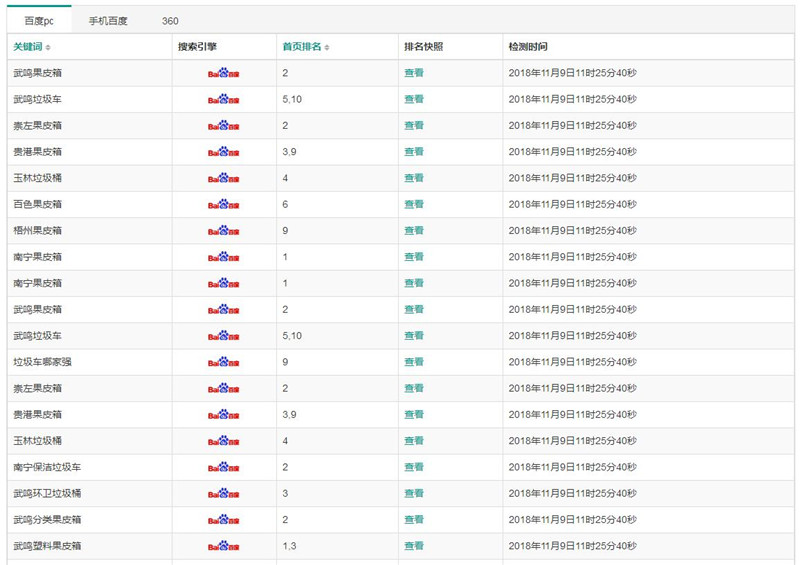Select keyword 梧州果皮箱
Viewport: 800px width, 565px height.
click(x=37, y=230)
